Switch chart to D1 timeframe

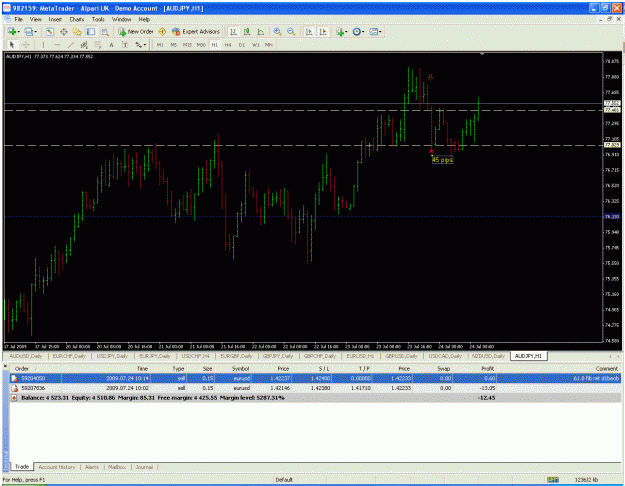click(242, 45)
